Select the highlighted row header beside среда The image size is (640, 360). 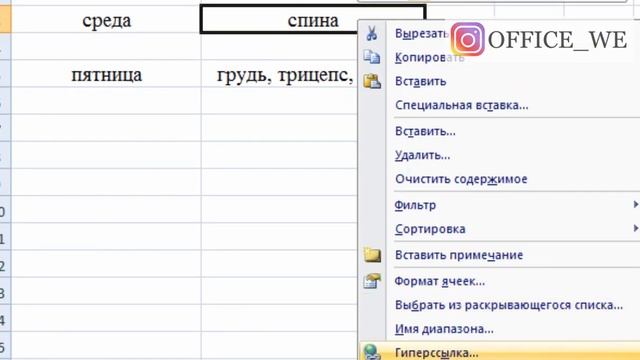pos(5,20)
